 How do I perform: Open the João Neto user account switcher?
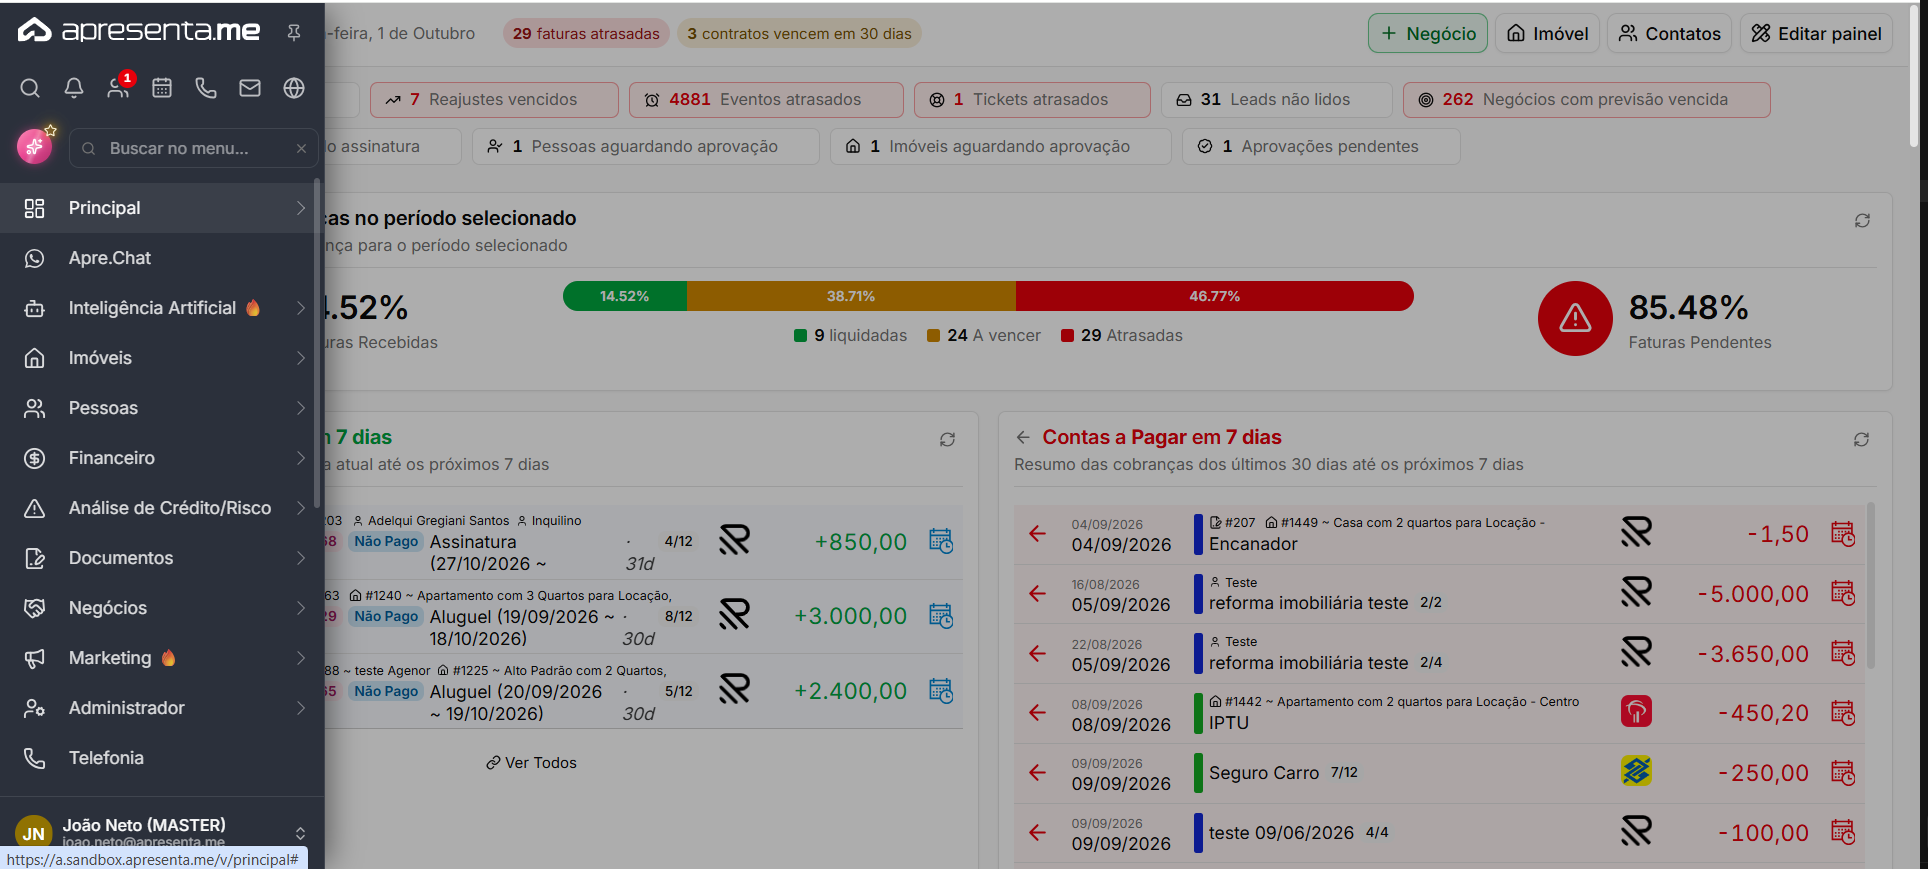pos(300,833)
